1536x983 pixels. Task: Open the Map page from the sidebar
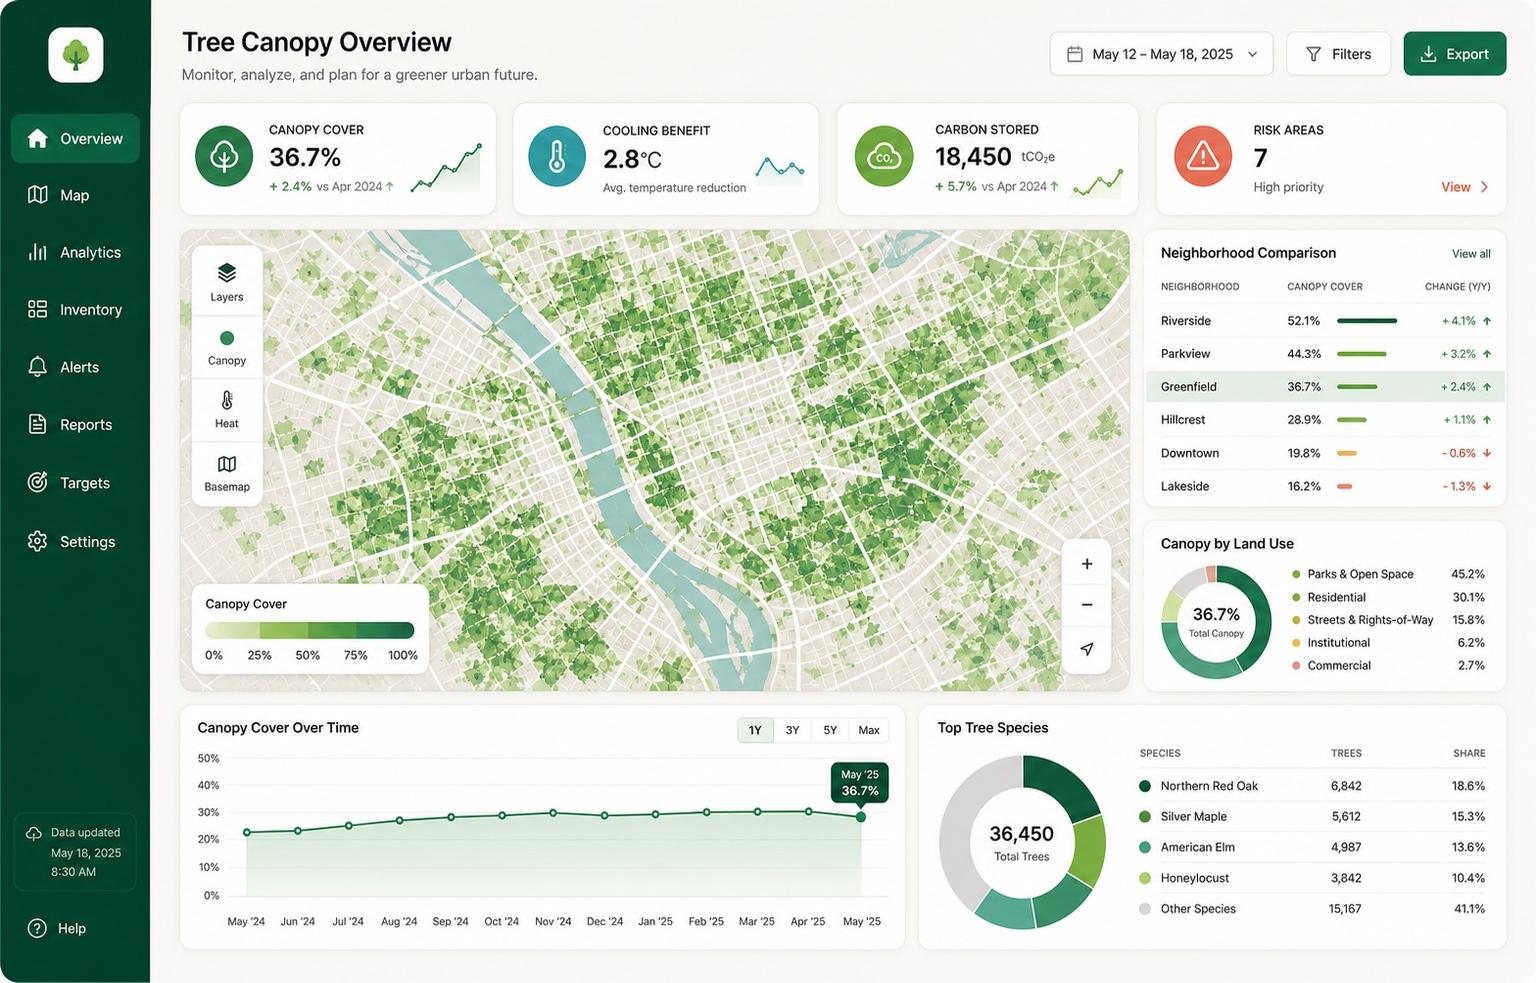click(75, 195)
